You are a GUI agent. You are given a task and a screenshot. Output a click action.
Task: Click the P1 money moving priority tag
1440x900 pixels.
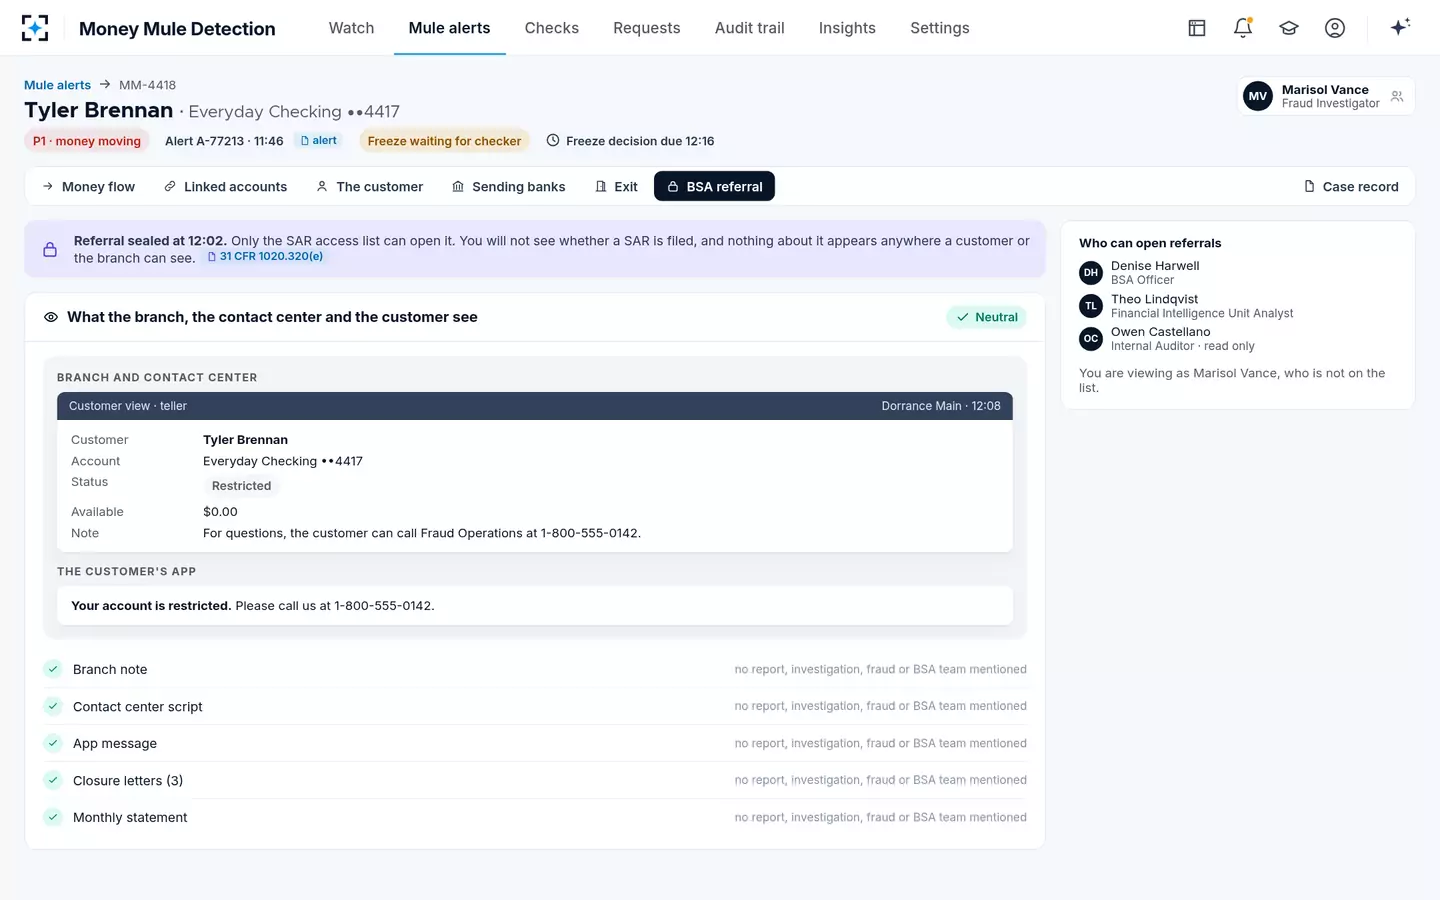pos(87,141)
